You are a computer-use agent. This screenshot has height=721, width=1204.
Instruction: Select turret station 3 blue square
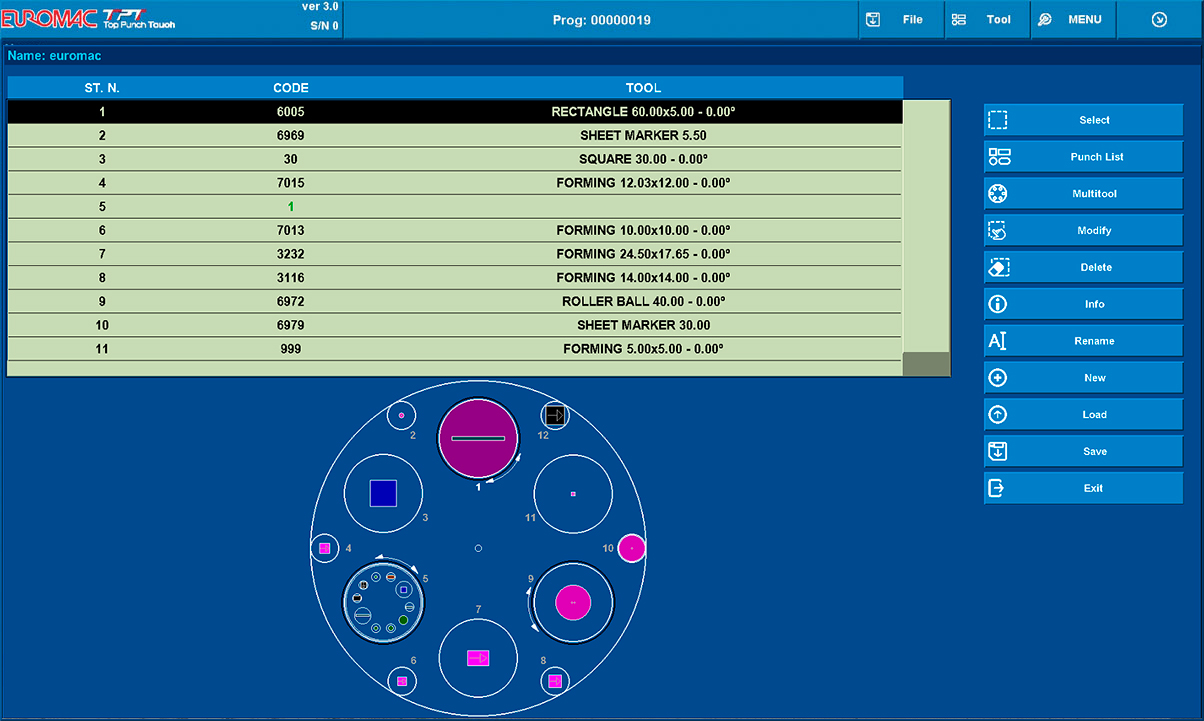click(x=383, y=493)
